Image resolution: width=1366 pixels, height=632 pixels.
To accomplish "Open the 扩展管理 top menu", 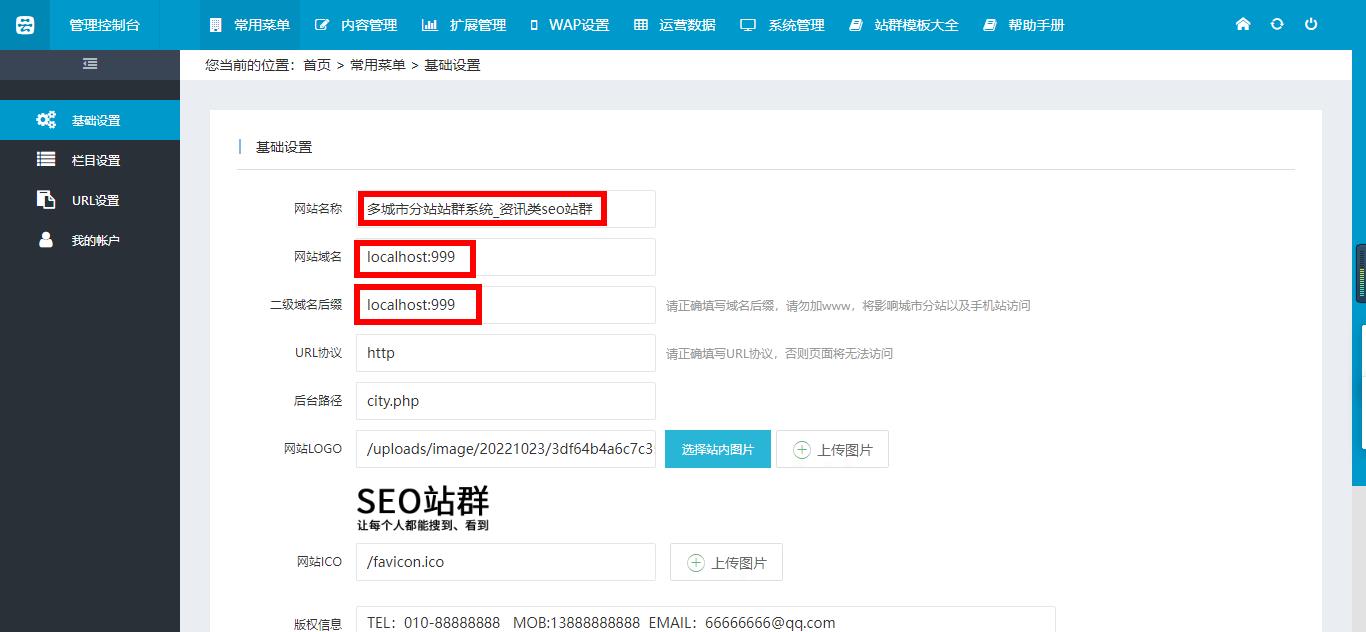I will [464, 25].
